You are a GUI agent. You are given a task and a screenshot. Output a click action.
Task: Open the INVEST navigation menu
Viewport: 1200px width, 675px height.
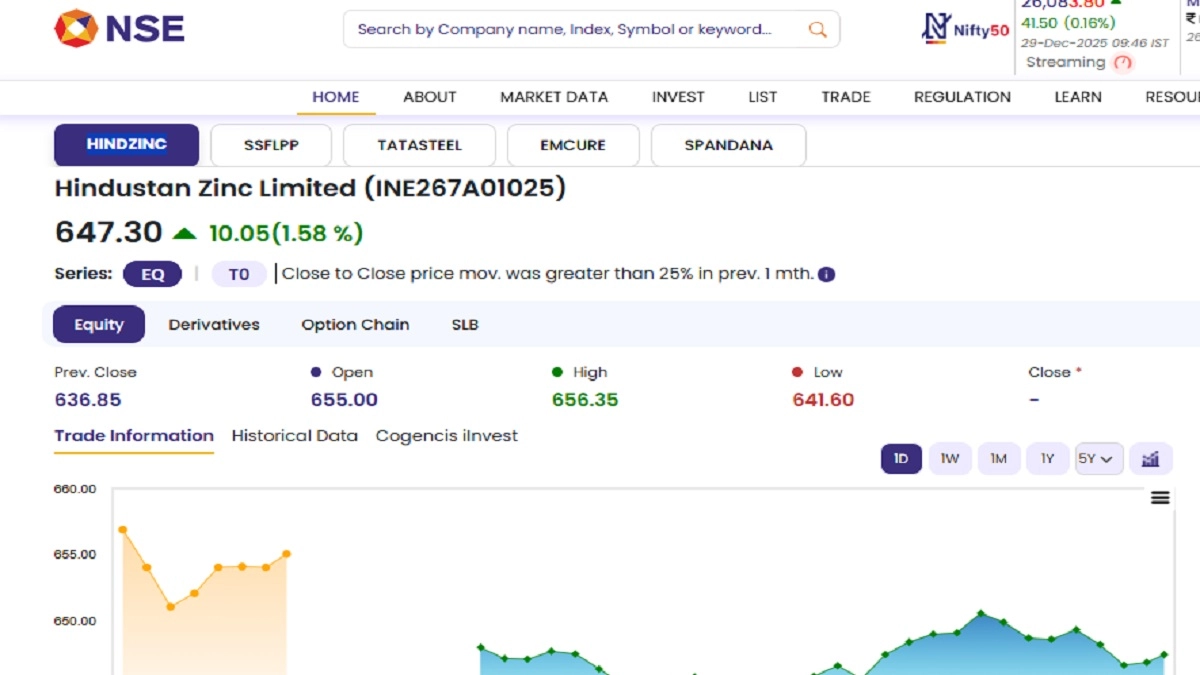point(678,97)
